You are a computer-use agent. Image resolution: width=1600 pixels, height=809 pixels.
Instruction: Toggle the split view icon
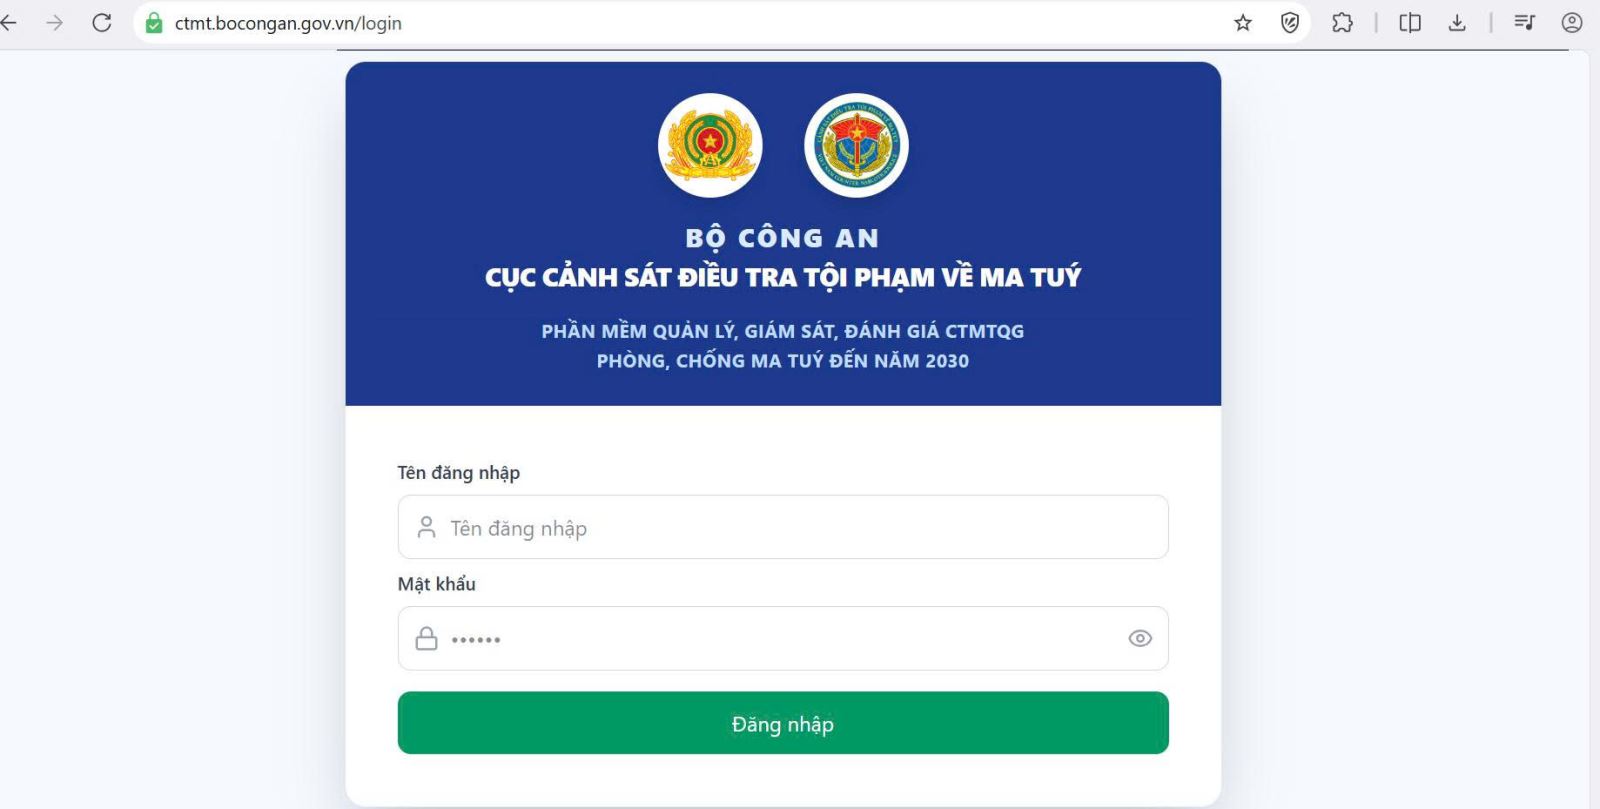1410,22
